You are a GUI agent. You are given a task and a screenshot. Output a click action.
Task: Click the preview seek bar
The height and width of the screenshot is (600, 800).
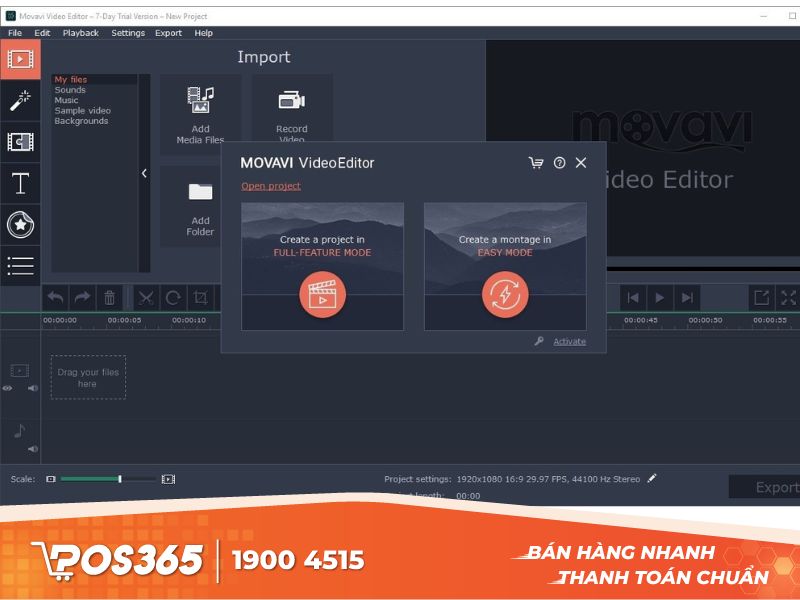(703, 268)
